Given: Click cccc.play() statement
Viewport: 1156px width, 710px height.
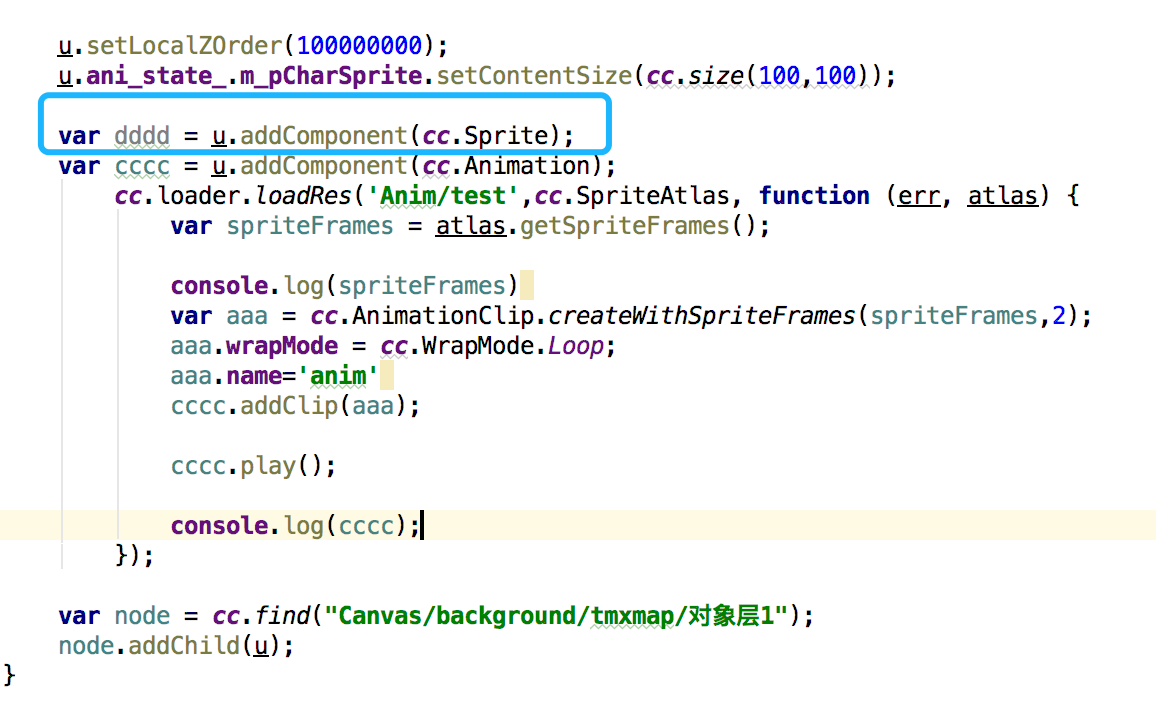Looking at the screenshot, I should click(253, 466).
